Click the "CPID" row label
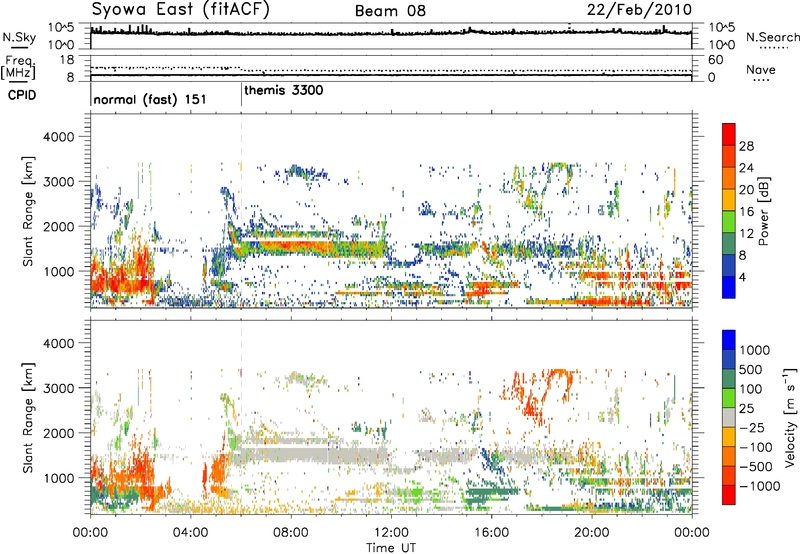This screenshot has height=554, width=800. coord(22,95)
